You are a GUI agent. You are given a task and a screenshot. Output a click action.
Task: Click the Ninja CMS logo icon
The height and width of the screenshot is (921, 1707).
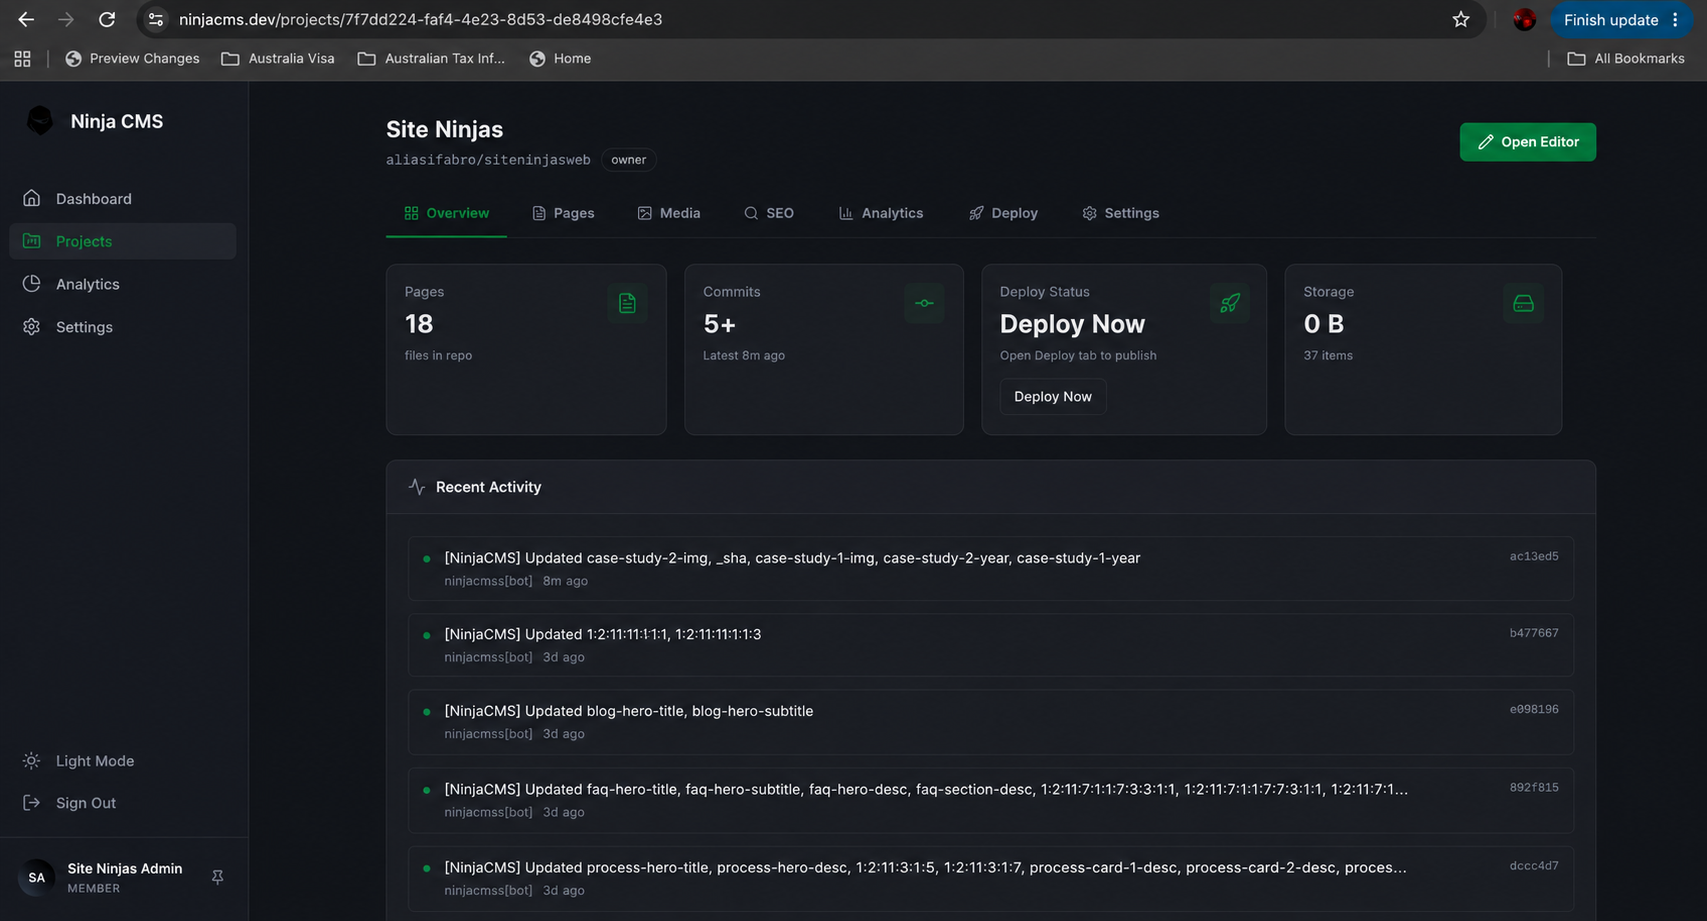click(40, 121)
